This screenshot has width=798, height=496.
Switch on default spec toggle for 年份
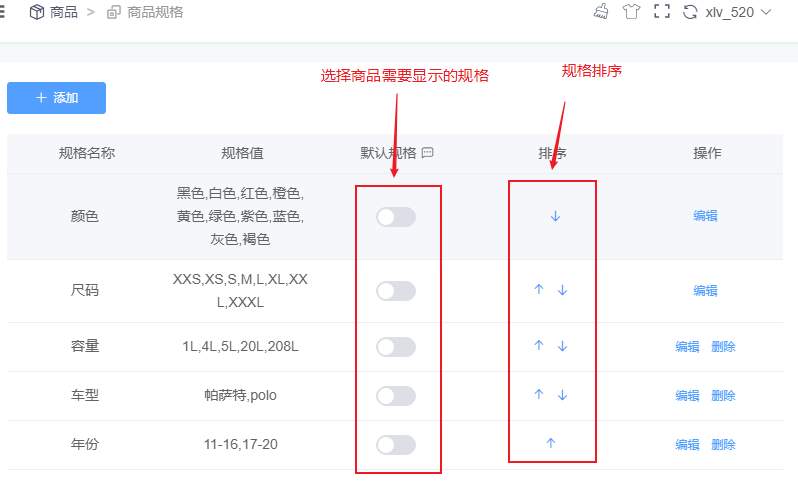point(396,445)
